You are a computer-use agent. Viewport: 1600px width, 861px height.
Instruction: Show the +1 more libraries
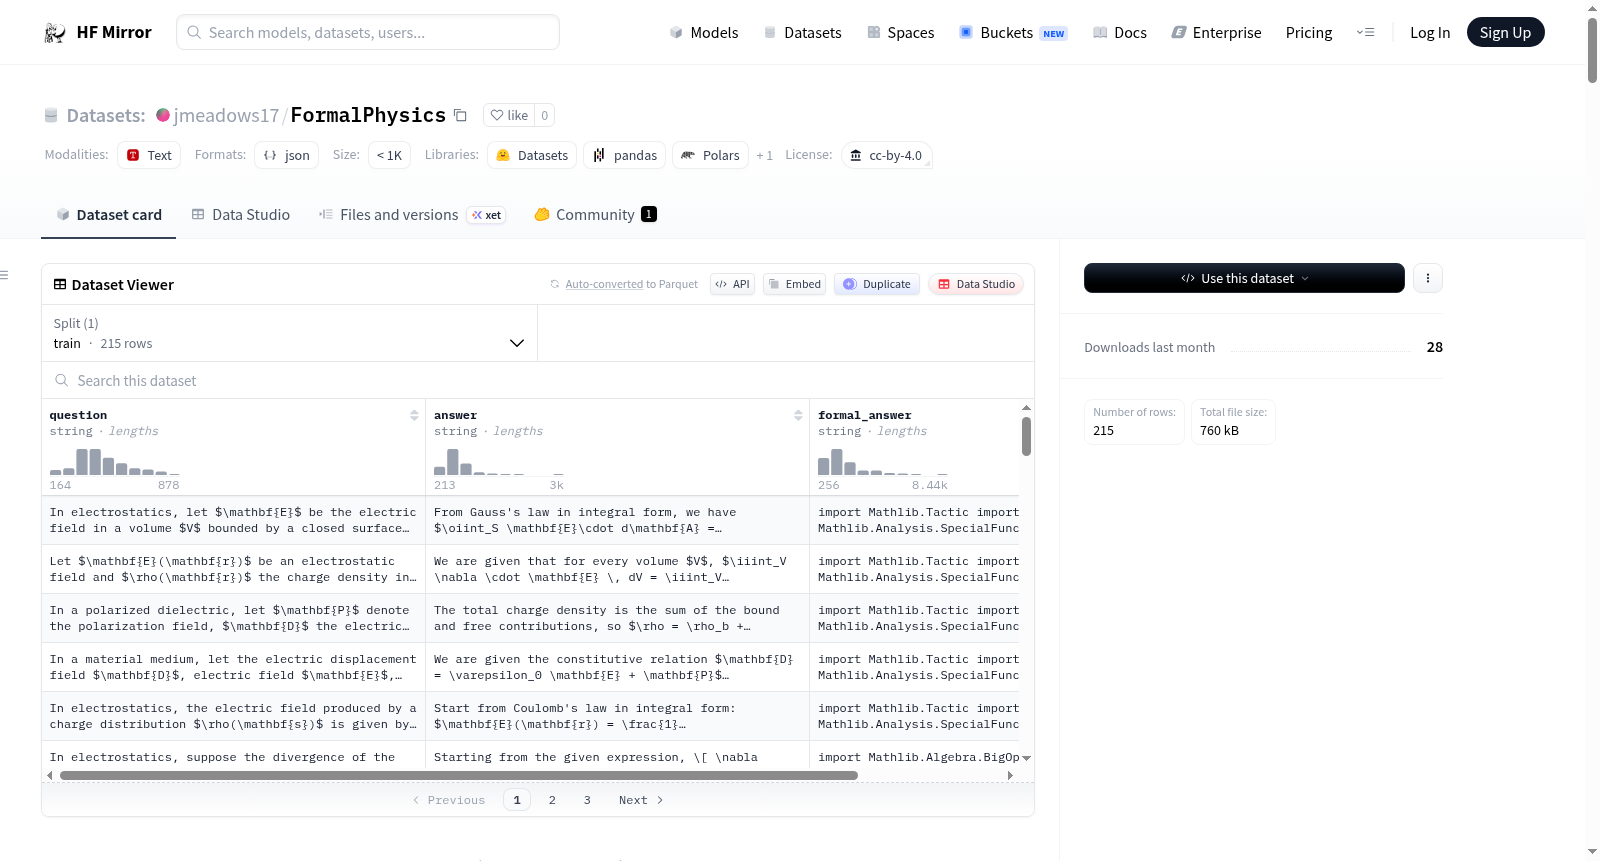765,155
